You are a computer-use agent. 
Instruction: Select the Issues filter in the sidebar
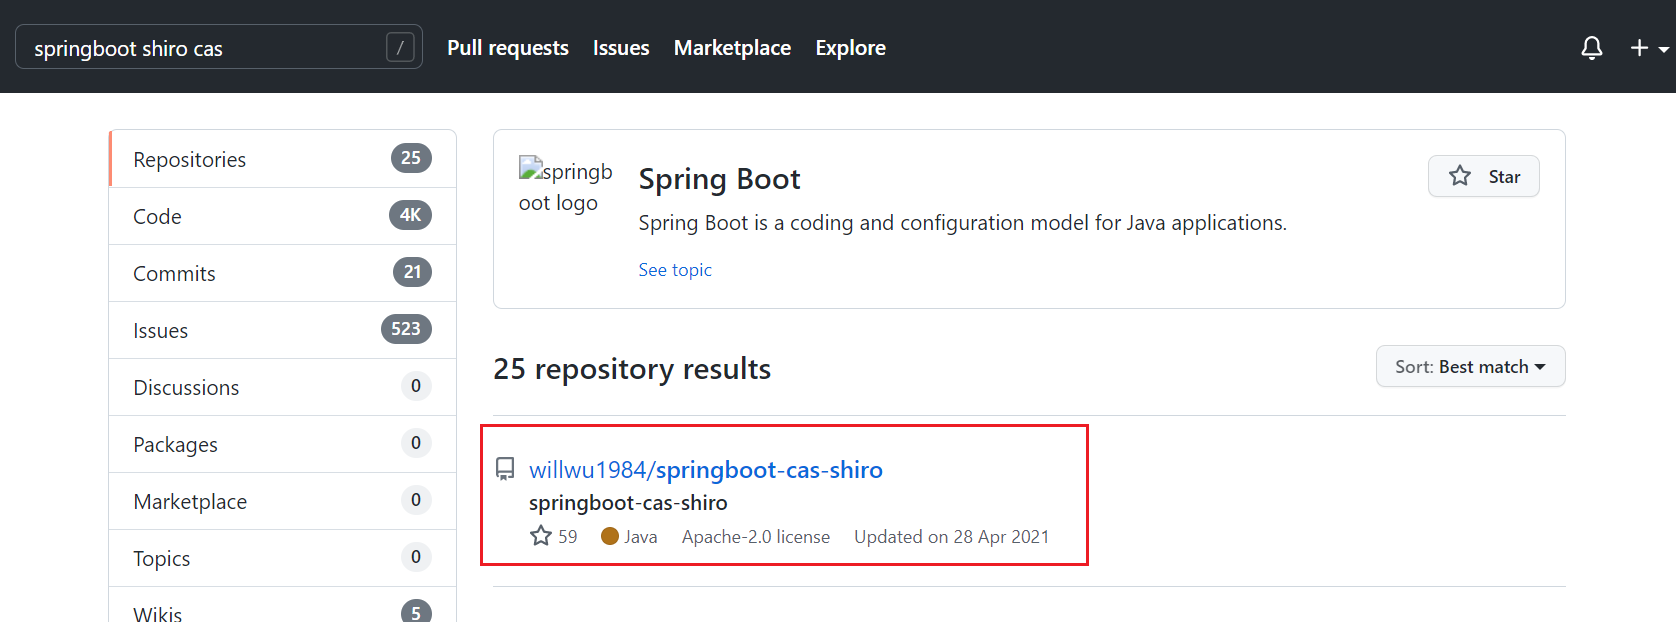pos(283,330)
